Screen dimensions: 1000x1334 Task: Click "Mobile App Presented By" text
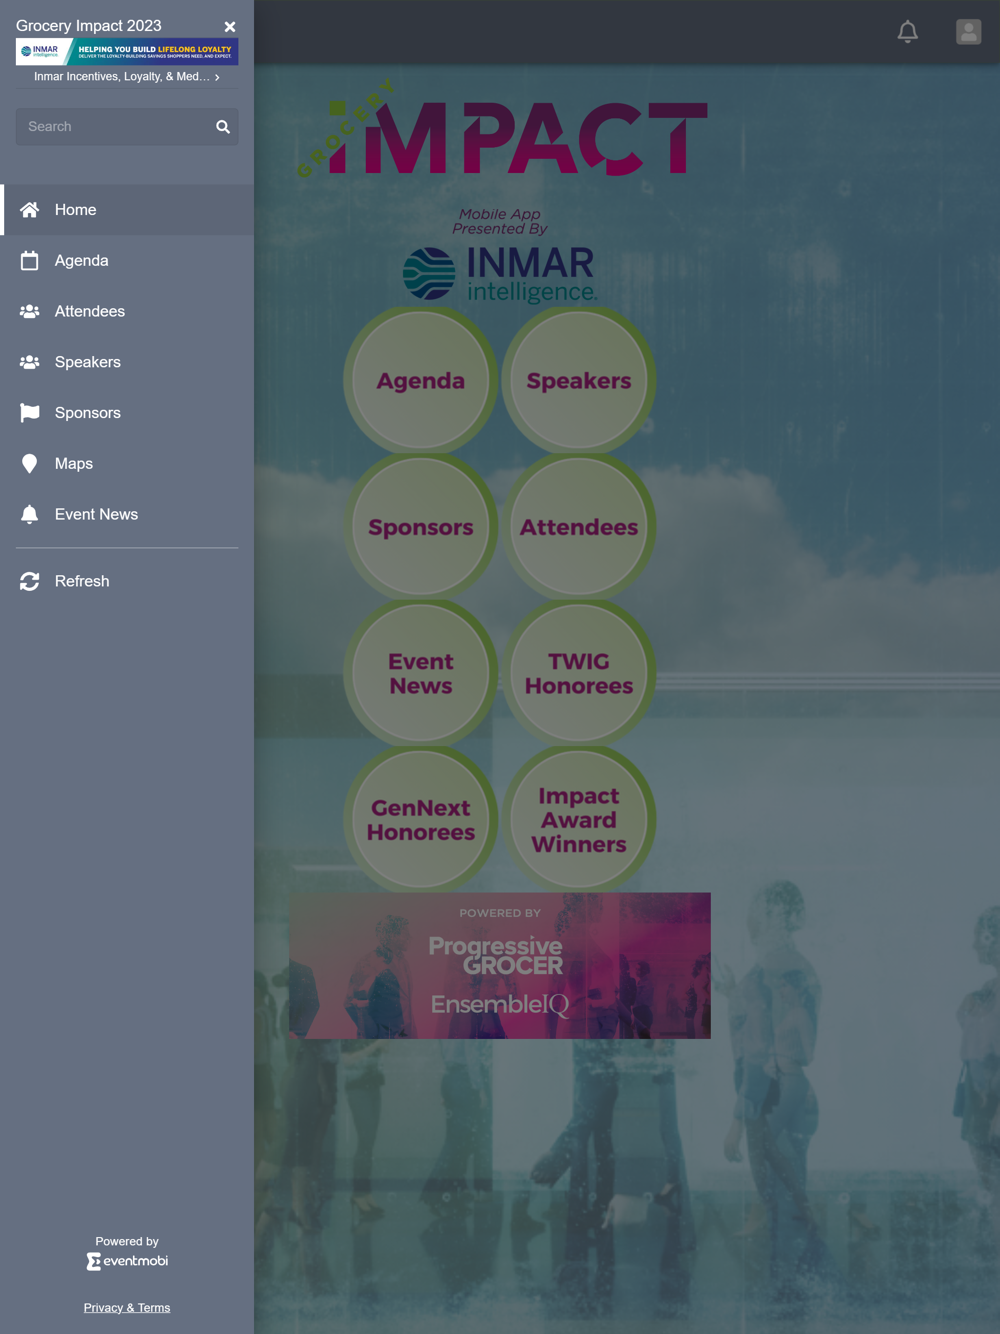500,221
